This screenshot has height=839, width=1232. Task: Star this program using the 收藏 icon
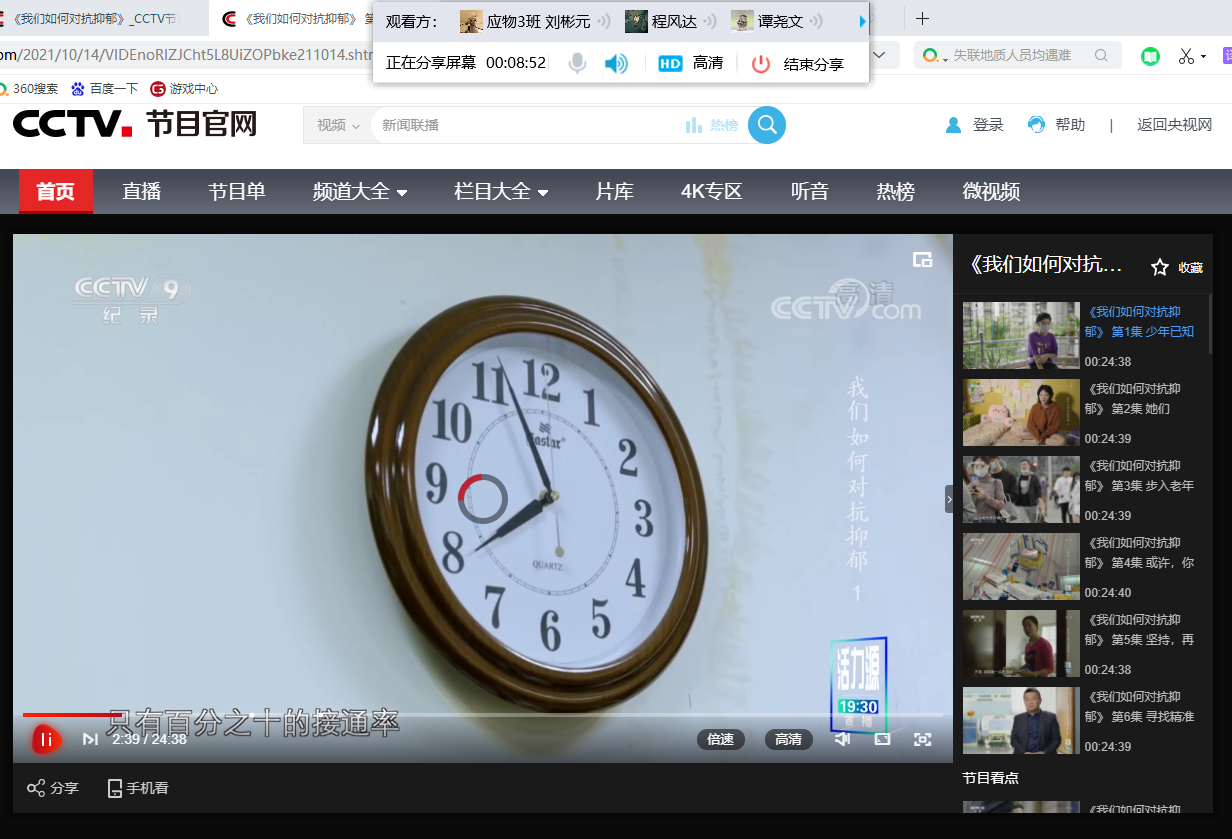[1160, 267]
